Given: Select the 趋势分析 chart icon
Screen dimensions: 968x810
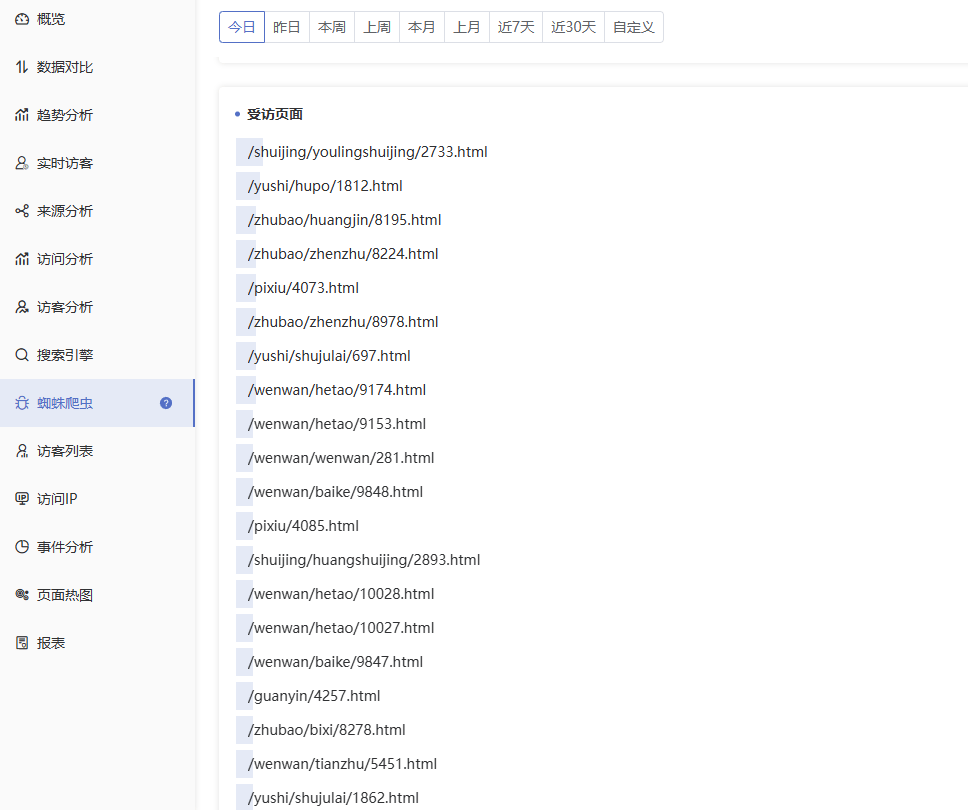Looking at the screenshot, I should (22, 115).
